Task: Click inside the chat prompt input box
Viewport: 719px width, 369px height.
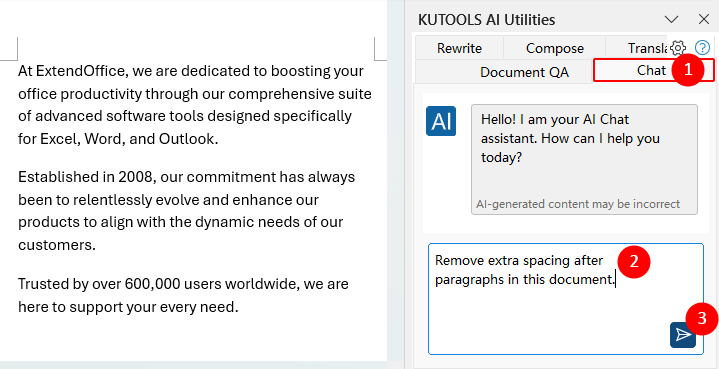Action: [566, 299]
